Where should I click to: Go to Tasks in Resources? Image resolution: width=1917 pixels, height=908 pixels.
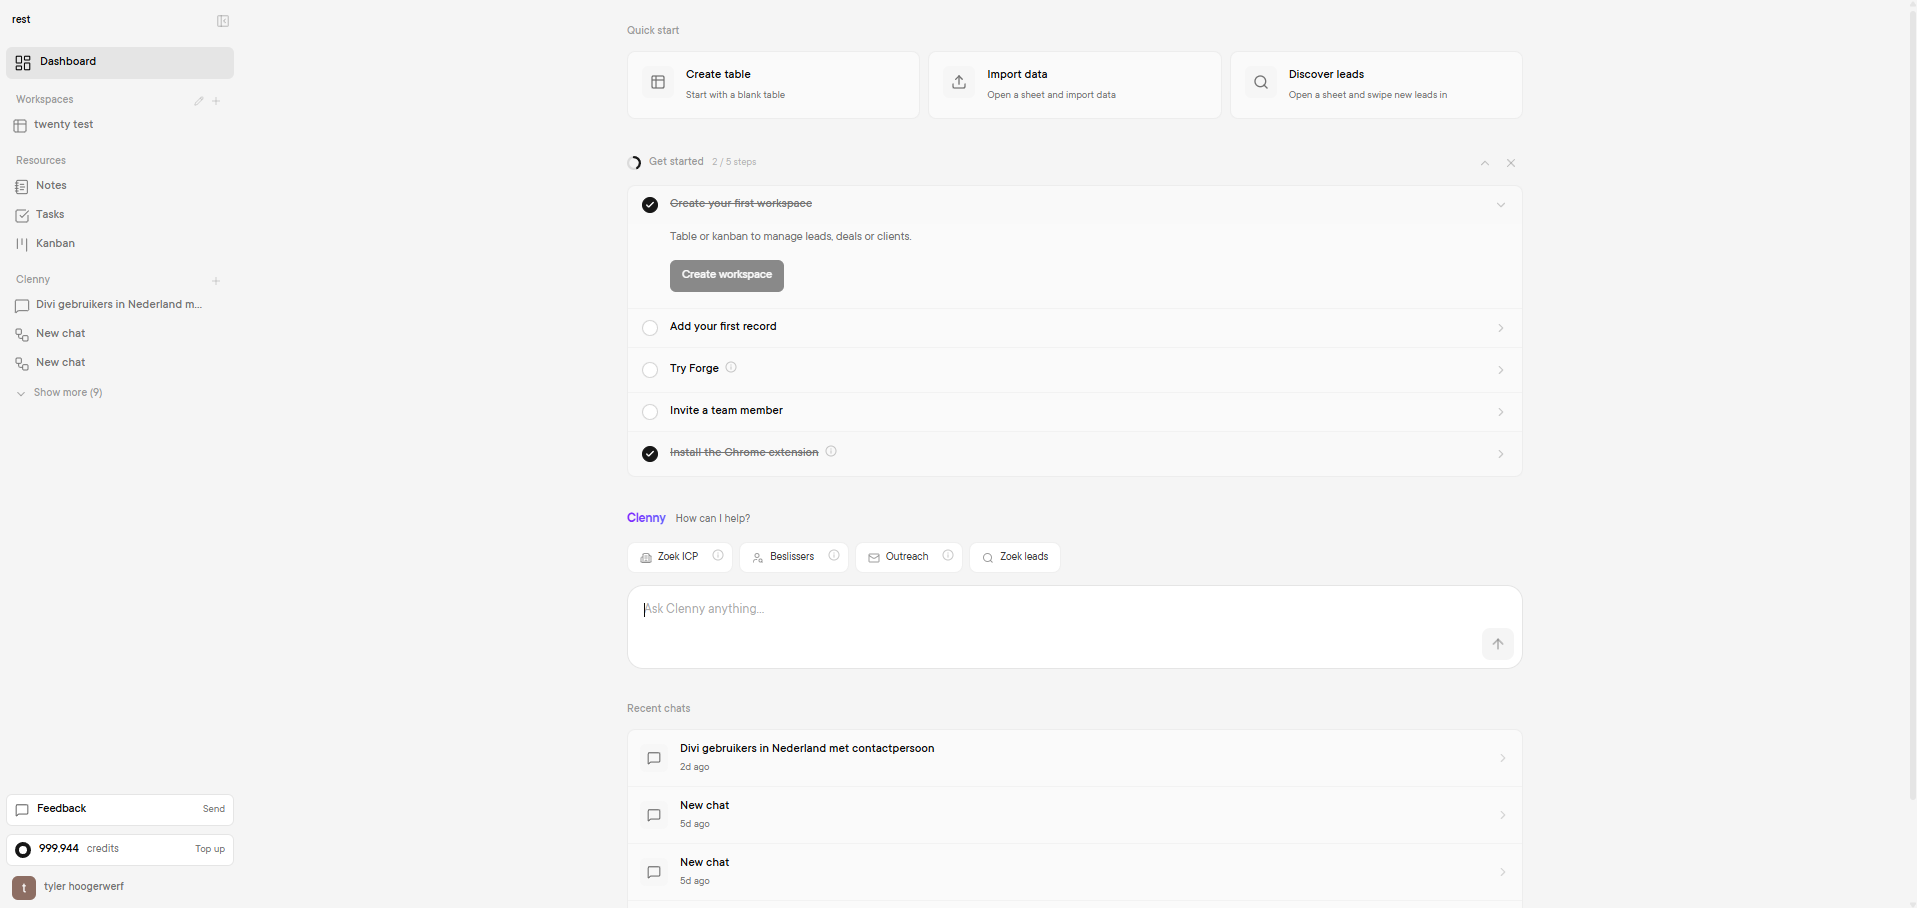(x=120, y=215)
